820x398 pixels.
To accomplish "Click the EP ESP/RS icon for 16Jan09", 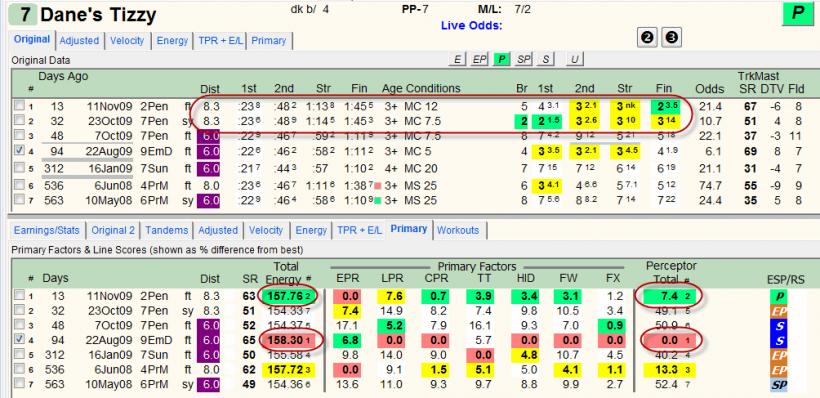I will pos(779,355).
